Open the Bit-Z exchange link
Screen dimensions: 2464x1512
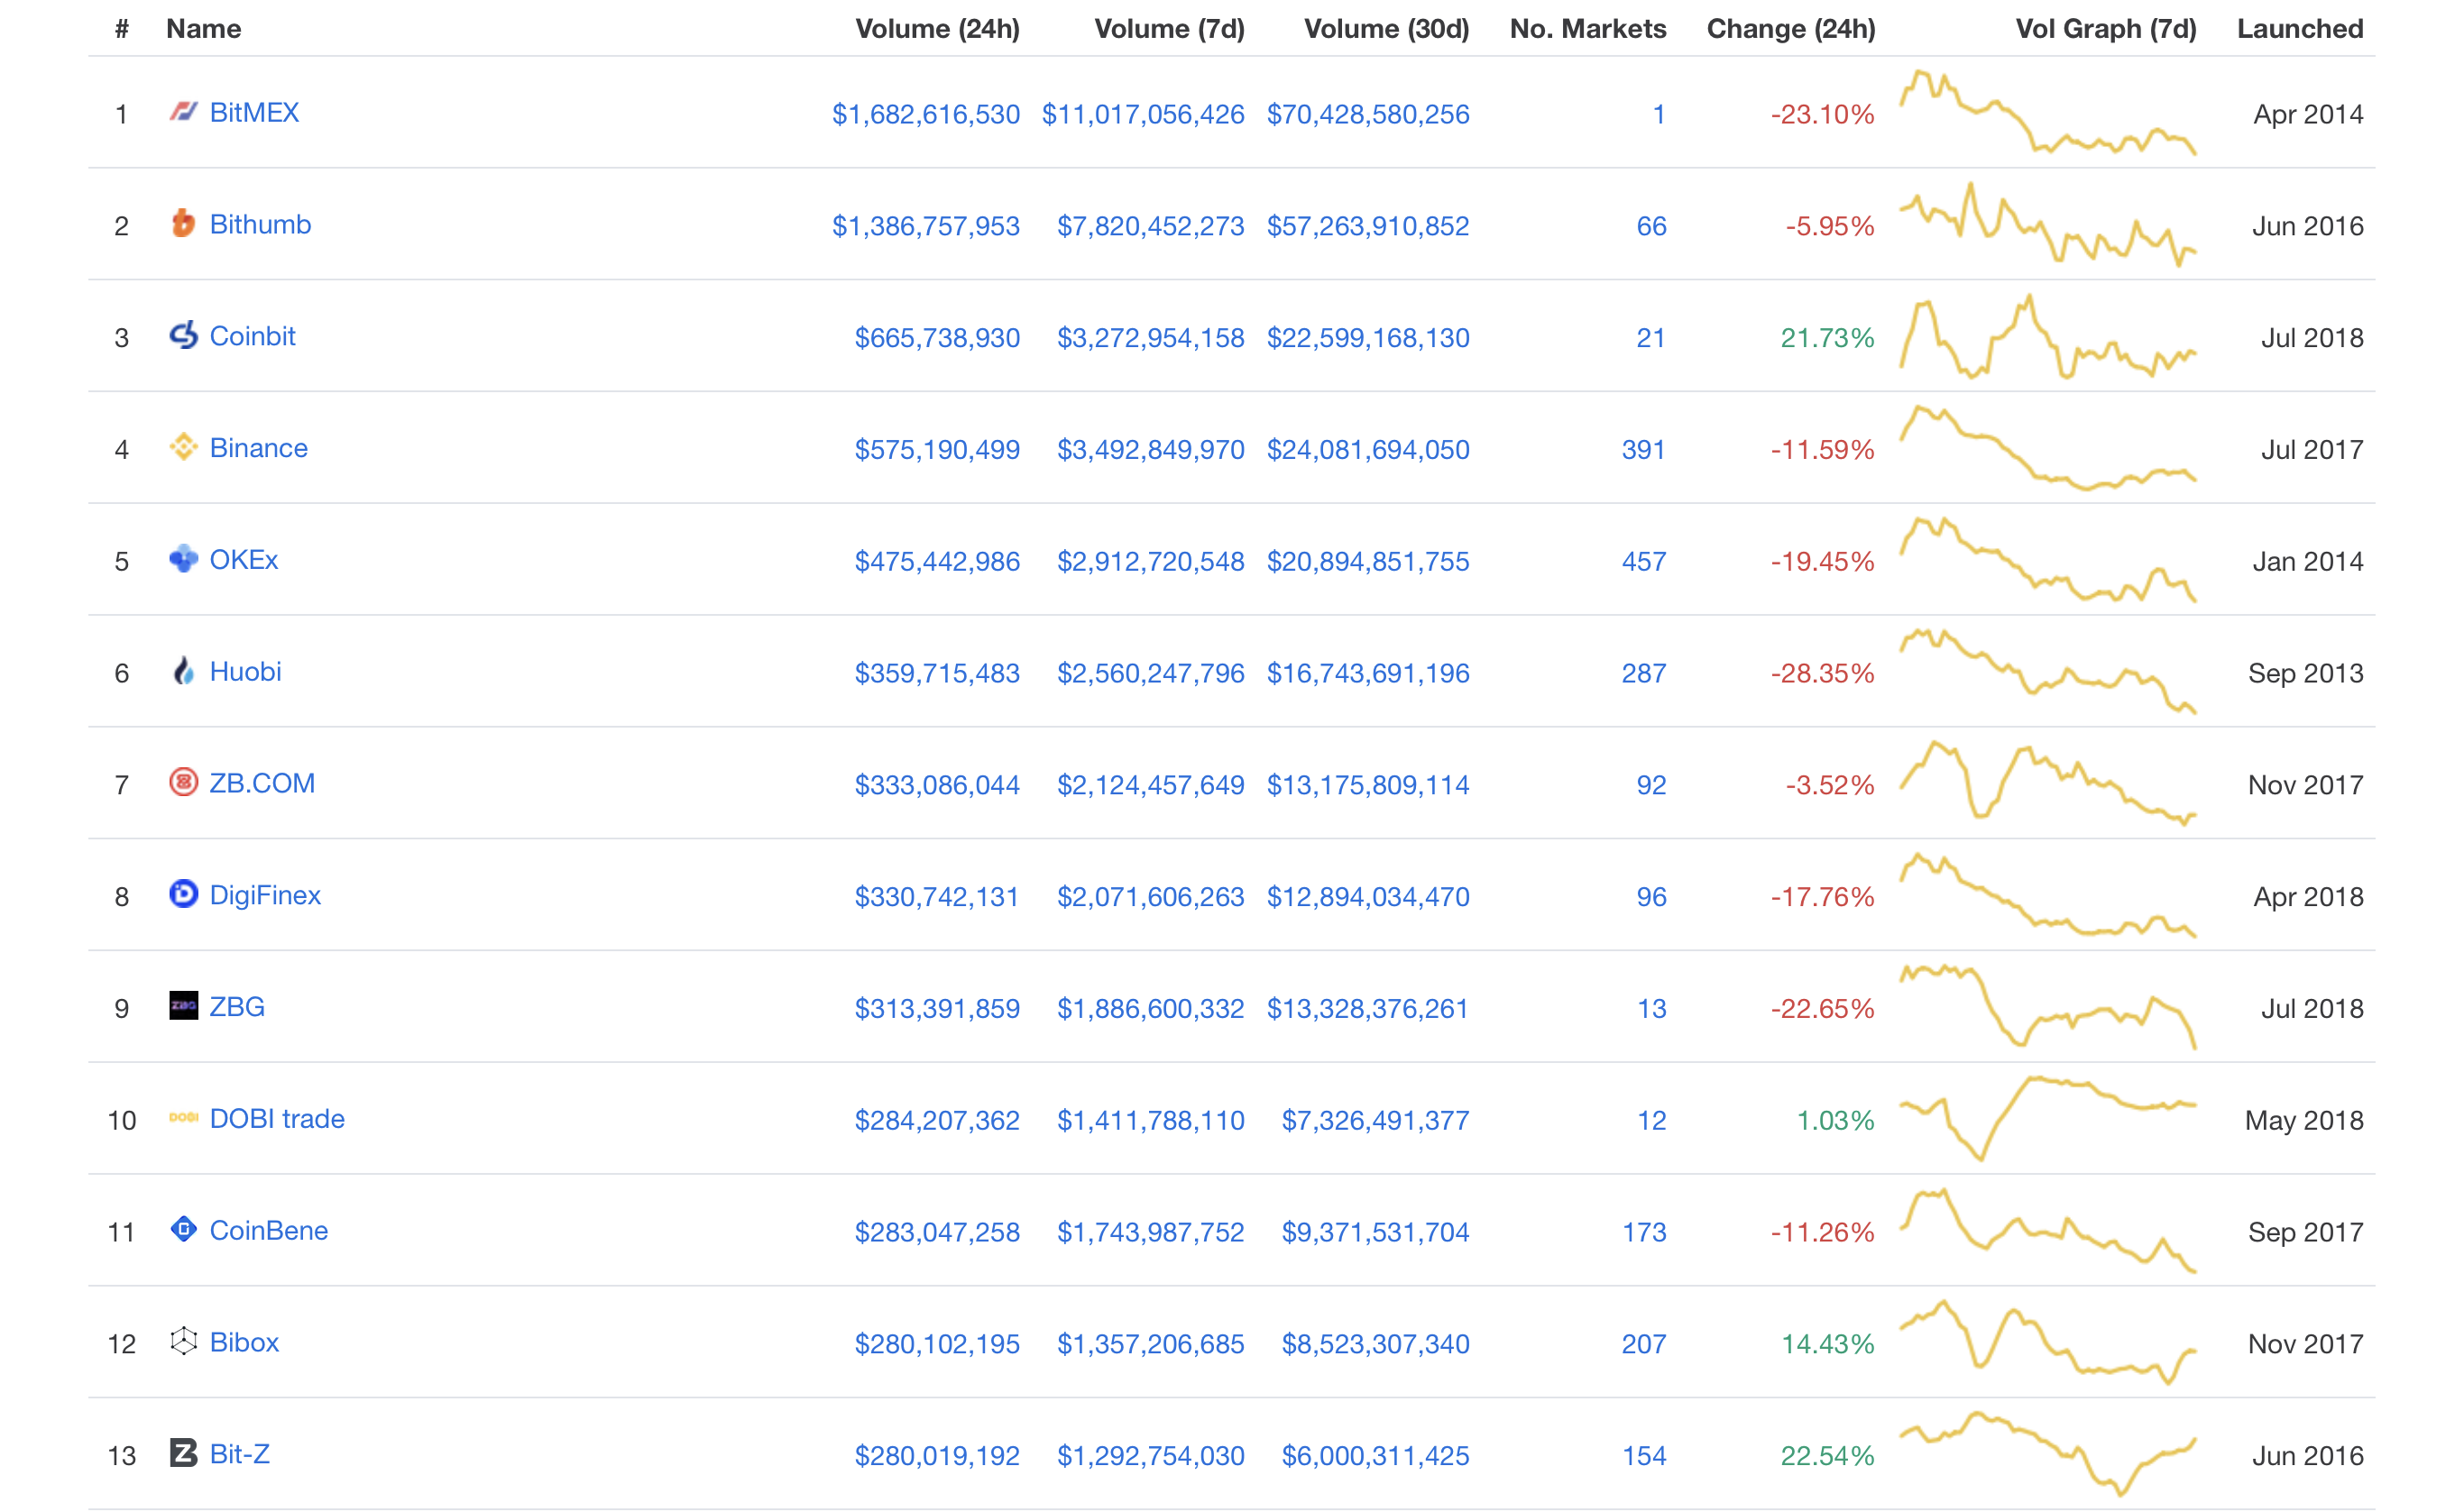click(239, 1454)
